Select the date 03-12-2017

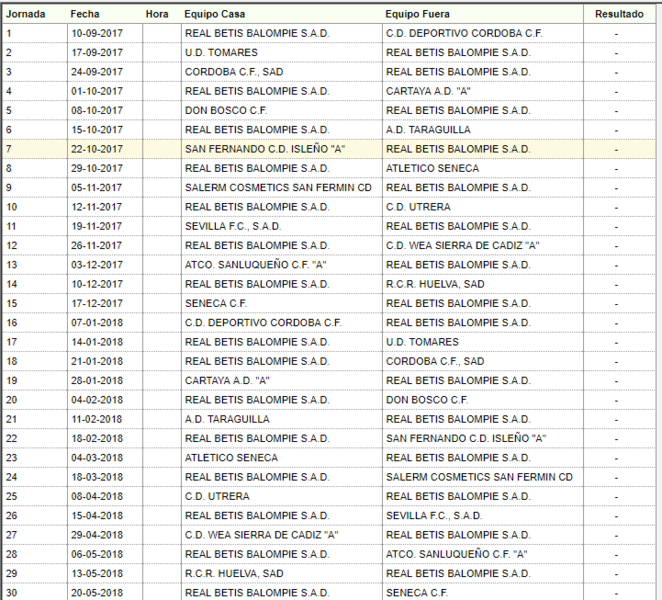pyautogui.click(x=97, y=265)
